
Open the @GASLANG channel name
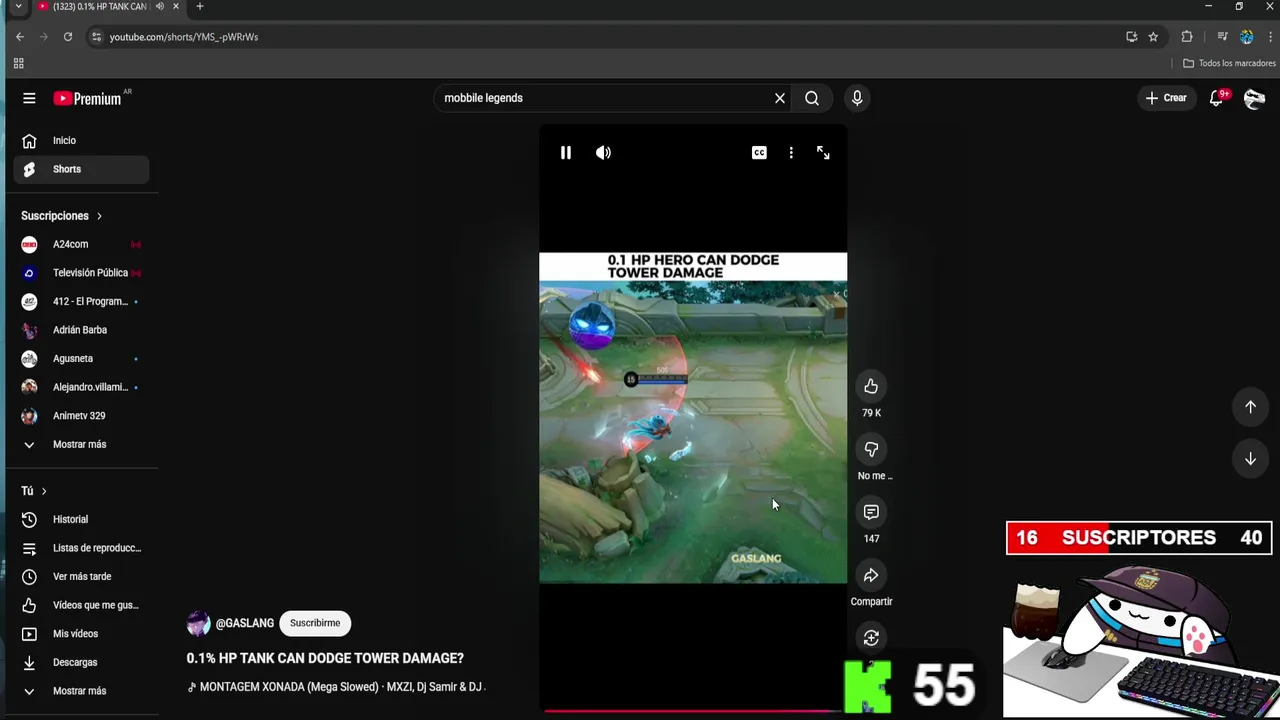[x=245, y=623]
